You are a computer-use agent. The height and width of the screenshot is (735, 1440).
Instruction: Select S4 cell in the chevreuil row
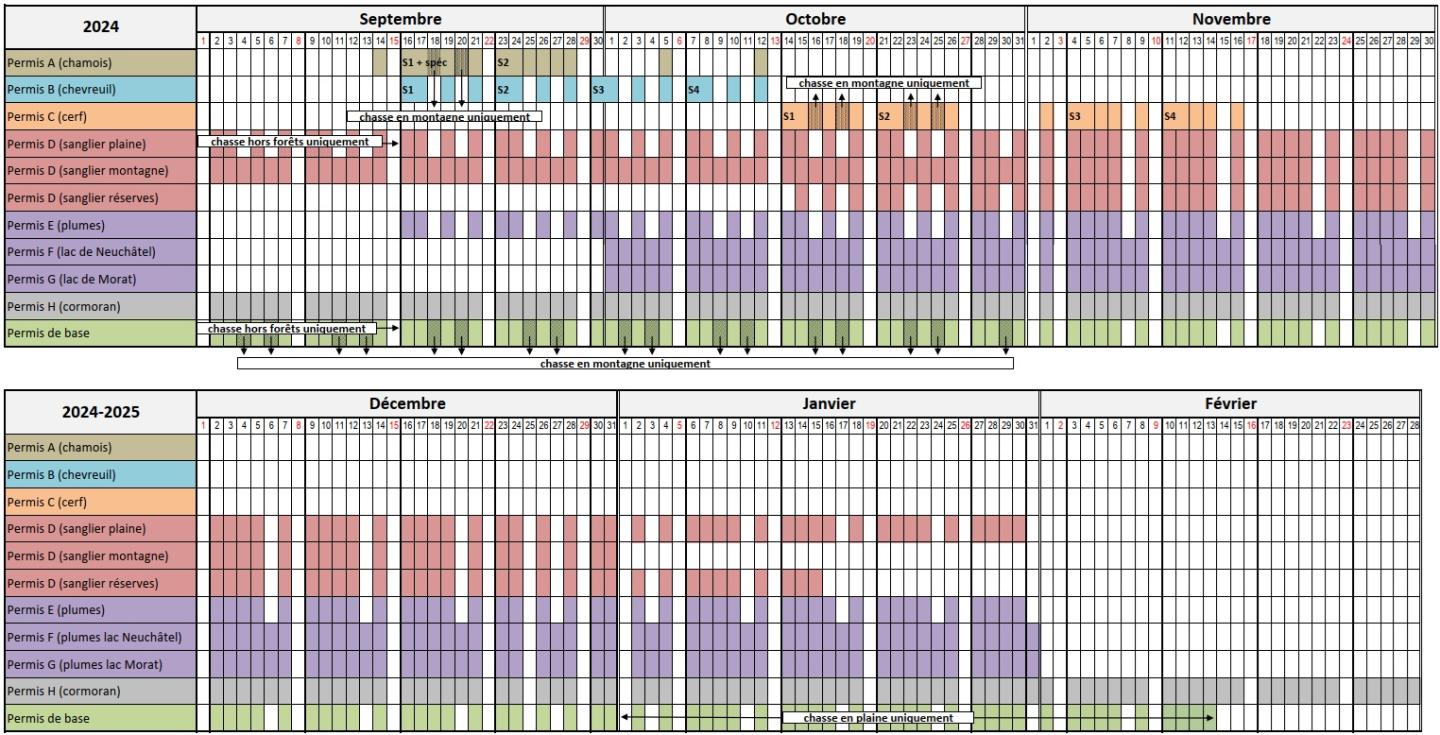coord(693,89)
